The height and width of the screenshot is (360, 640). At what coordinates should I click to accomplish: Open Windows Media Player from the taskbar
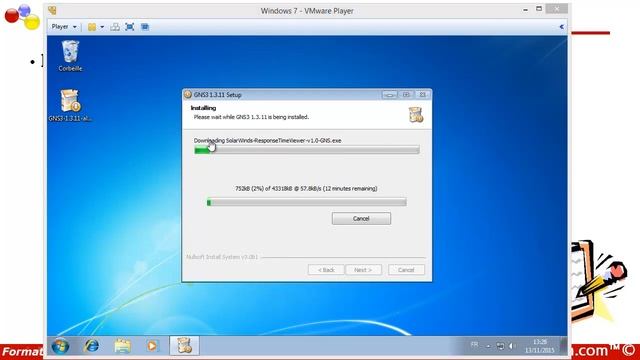pyautogui.click(x=152, y=346)
